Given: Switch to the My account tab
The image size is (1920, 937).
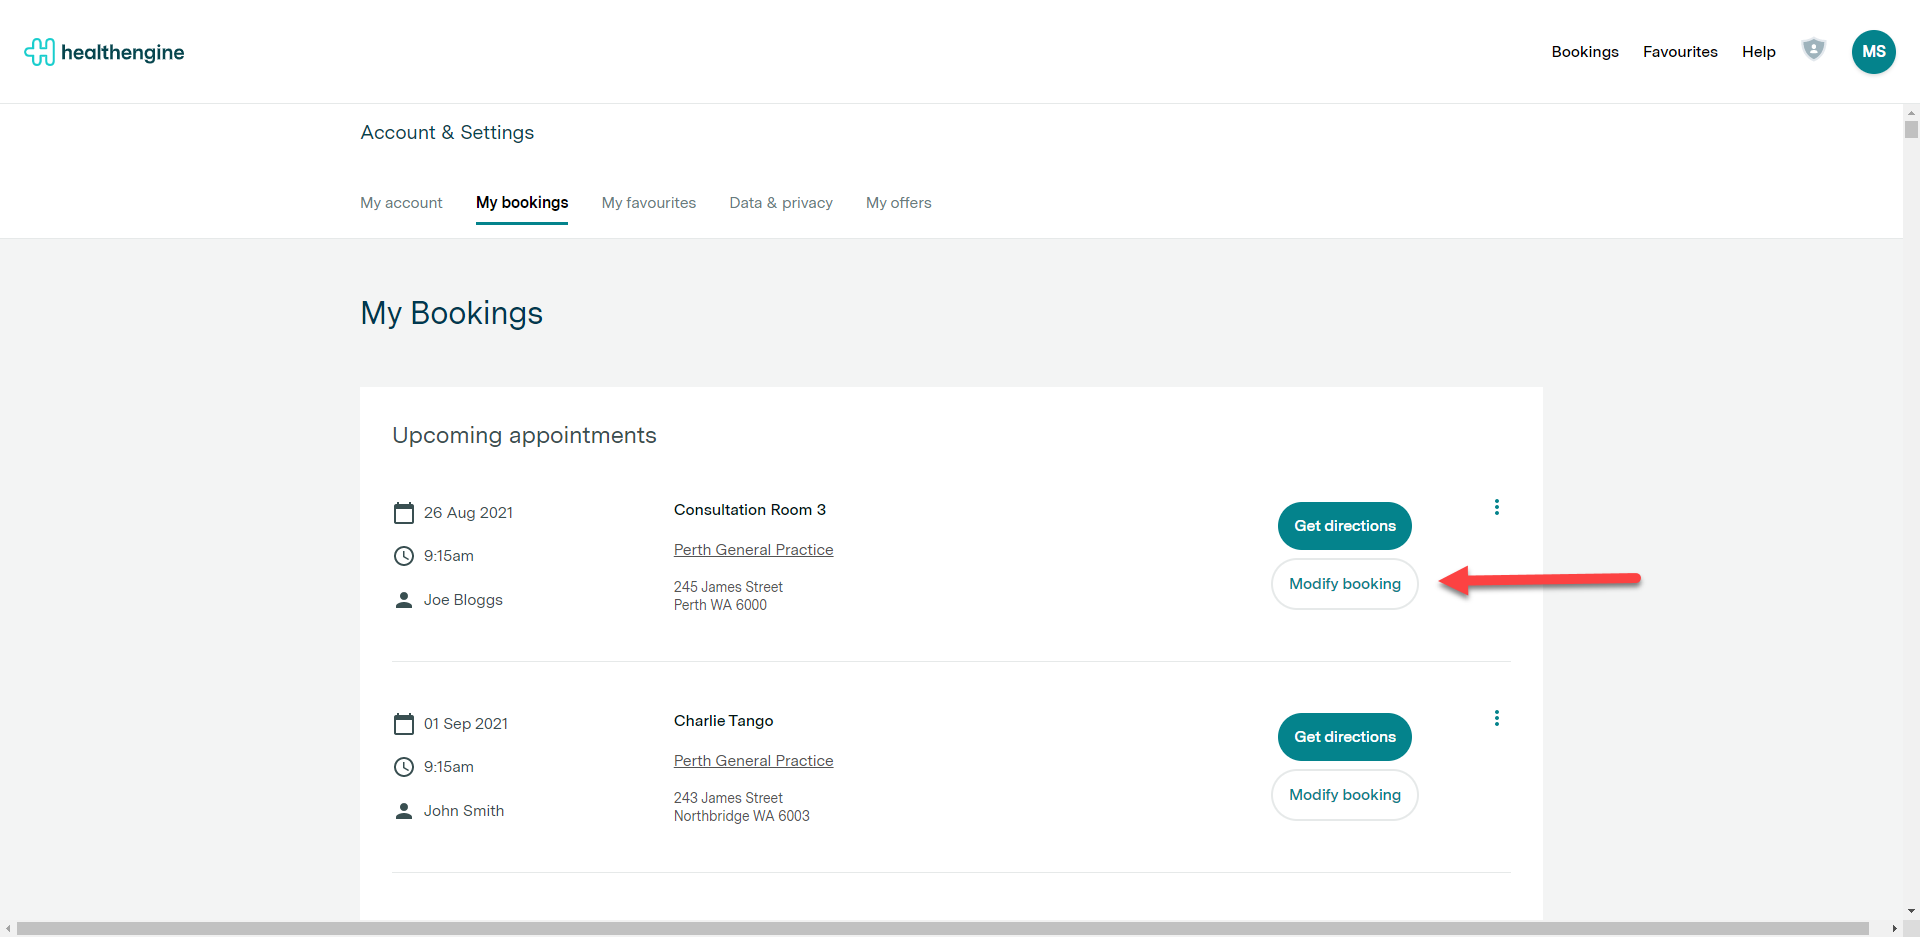Looking at the screenshot, I should click(401, 203).
